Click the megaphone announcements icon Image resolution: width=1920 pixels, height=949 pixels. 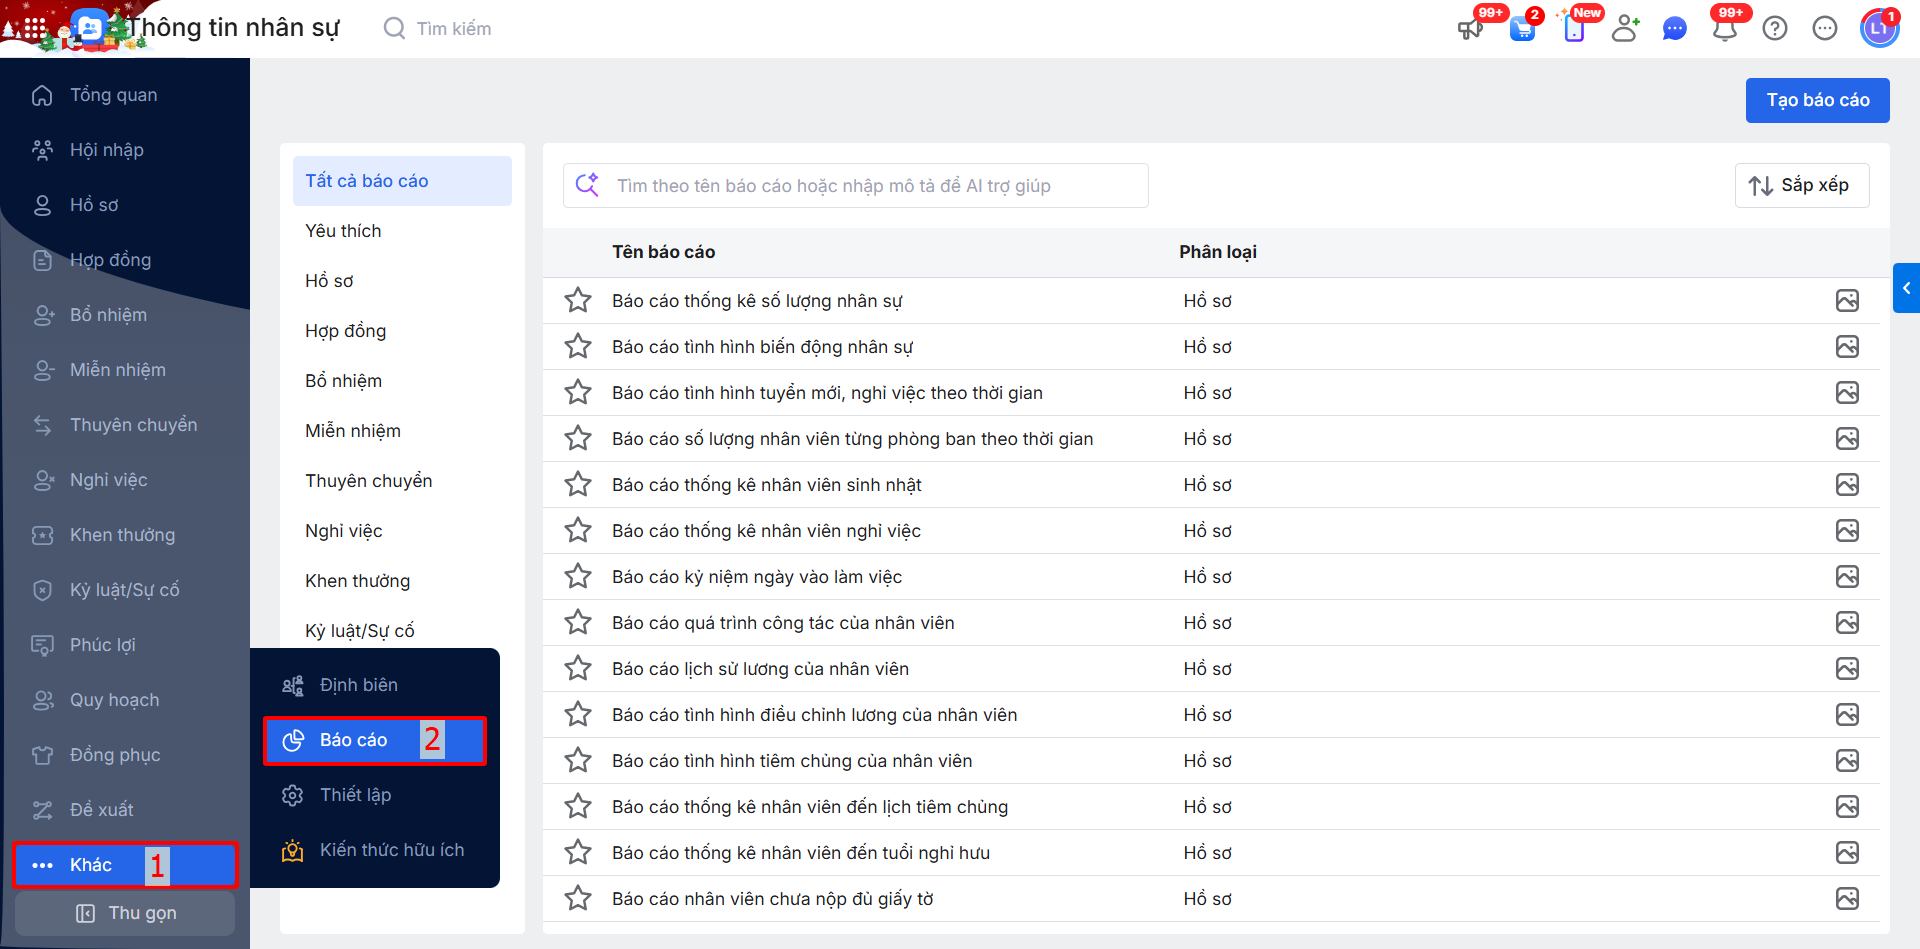[1470, 29]
